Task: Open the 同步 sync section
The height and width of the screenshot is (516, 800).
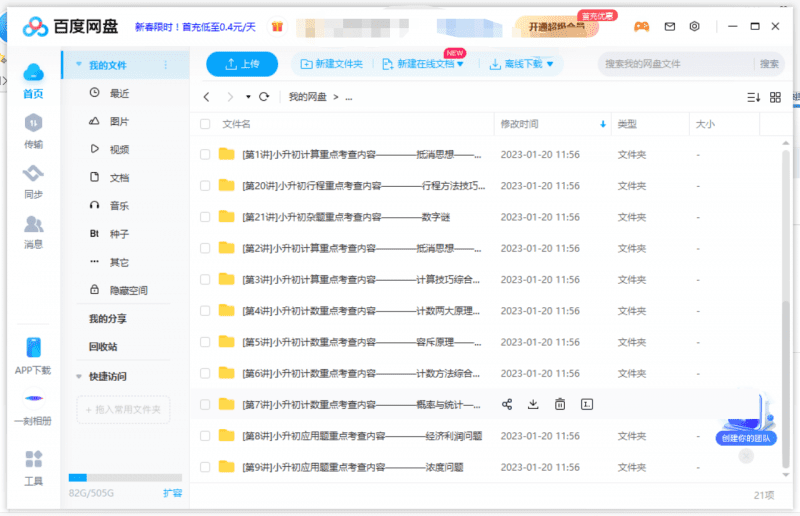Action: tap(34, 182)
